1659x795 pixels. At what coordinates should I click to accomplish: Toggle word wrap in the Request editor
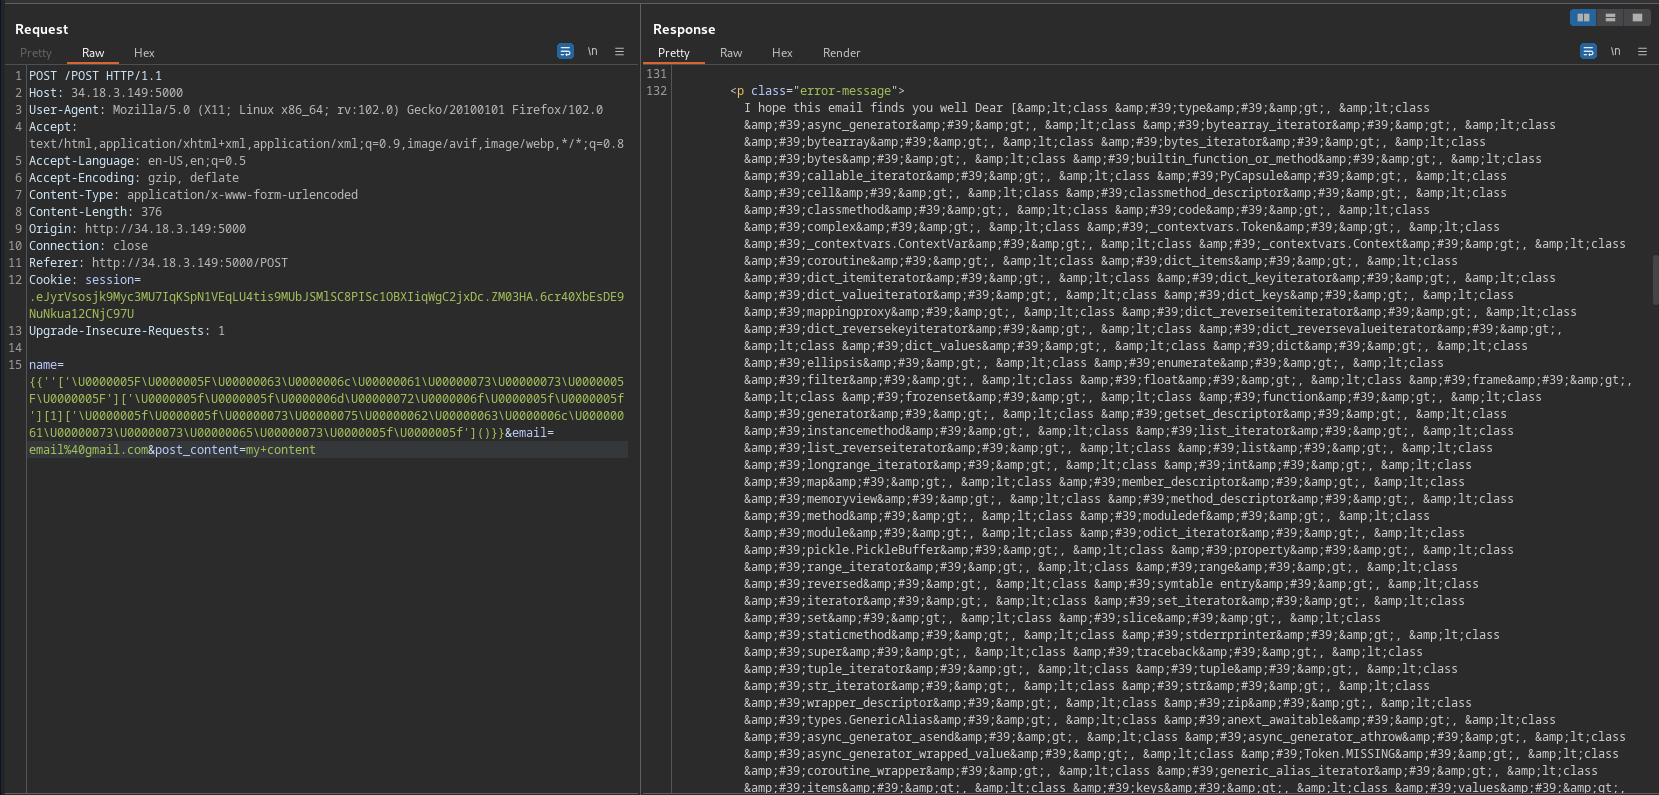pyautogui.click(x=565, y=51)
